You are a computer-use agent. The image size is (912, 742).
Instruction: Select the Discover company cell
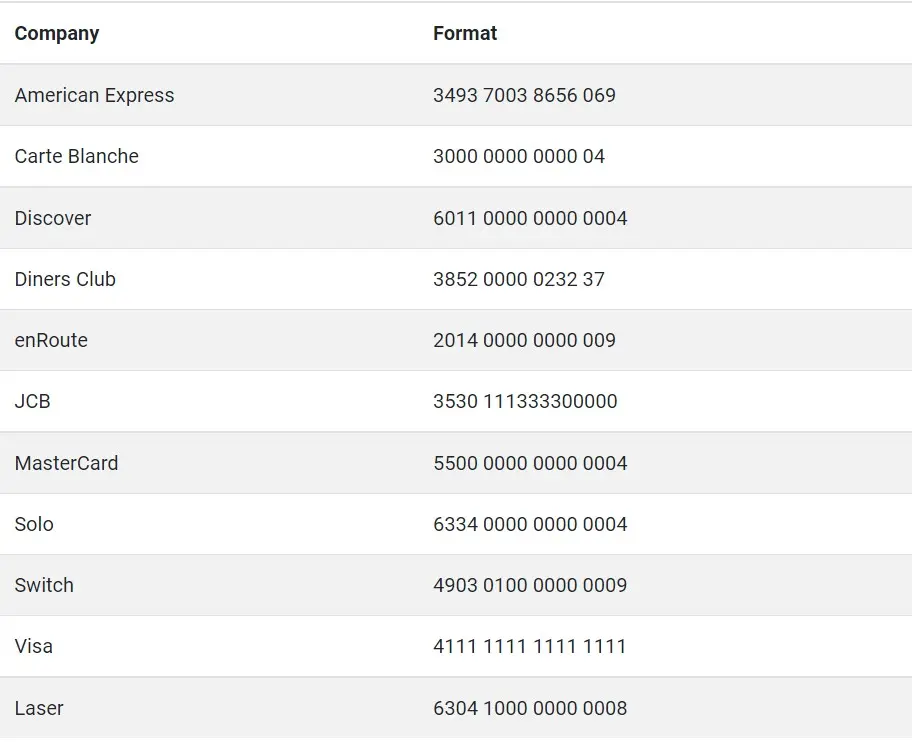coord(53,218)
